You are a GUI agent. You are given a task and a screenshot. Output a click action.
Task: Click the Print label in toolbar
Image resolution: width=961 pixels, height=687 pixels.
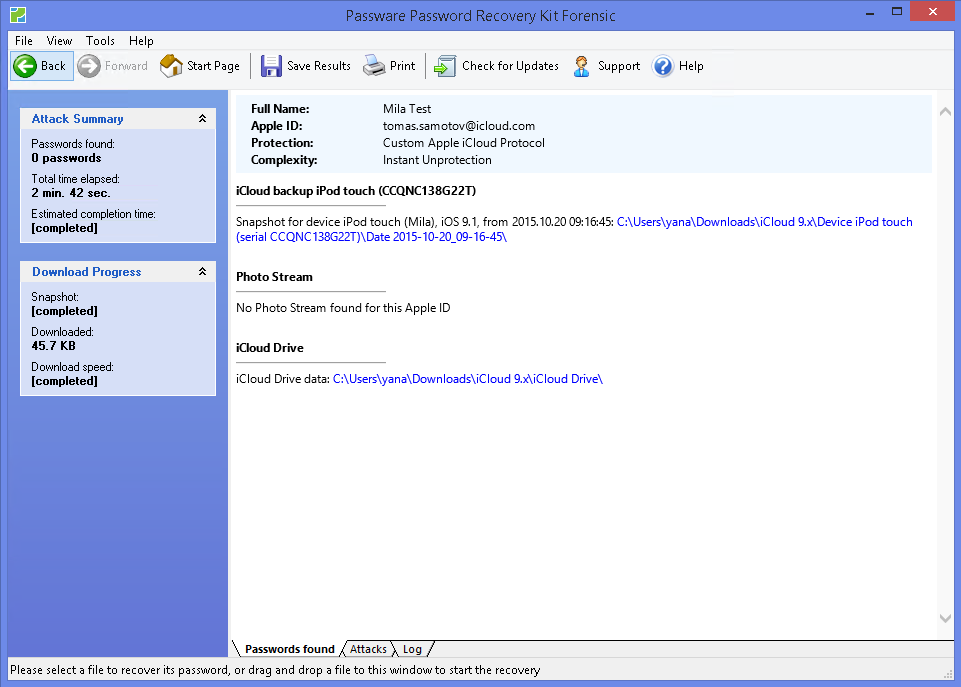403,66
